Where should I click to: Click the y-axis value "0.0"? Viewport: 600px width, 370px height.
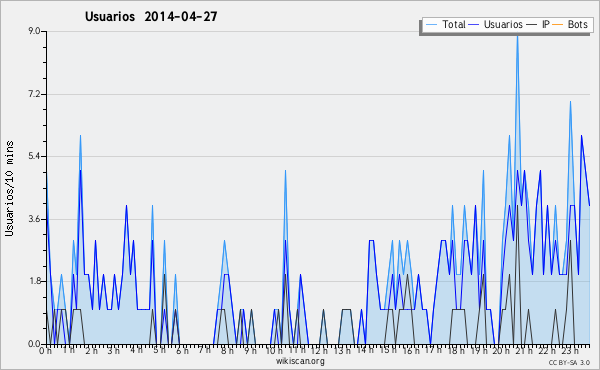pyautogui.click(x=34, y=344)
